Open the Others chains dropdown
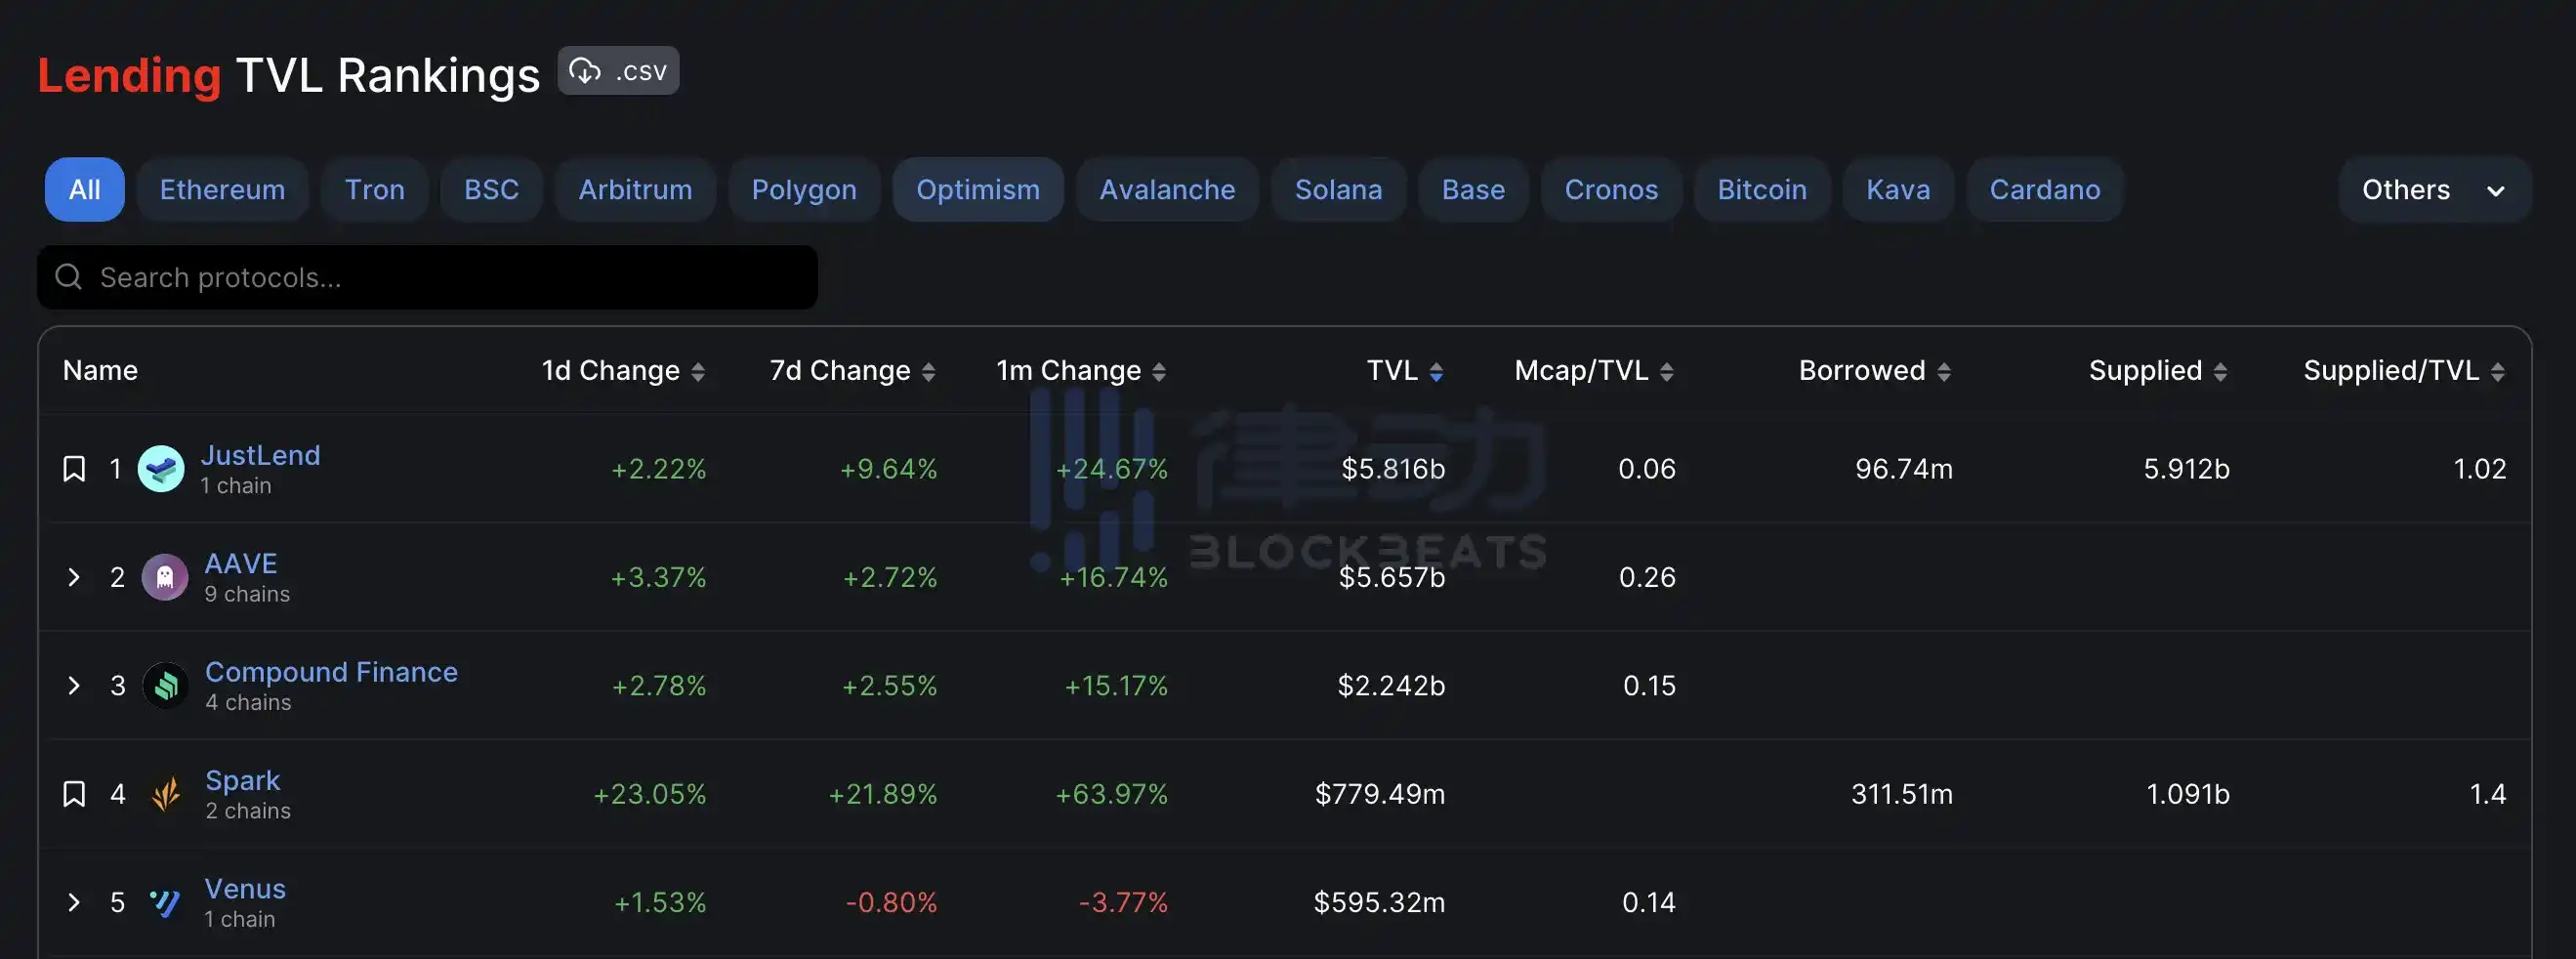Image resolution: width=2576 pixels, height=959 pixels. (x=2433, y=190)
